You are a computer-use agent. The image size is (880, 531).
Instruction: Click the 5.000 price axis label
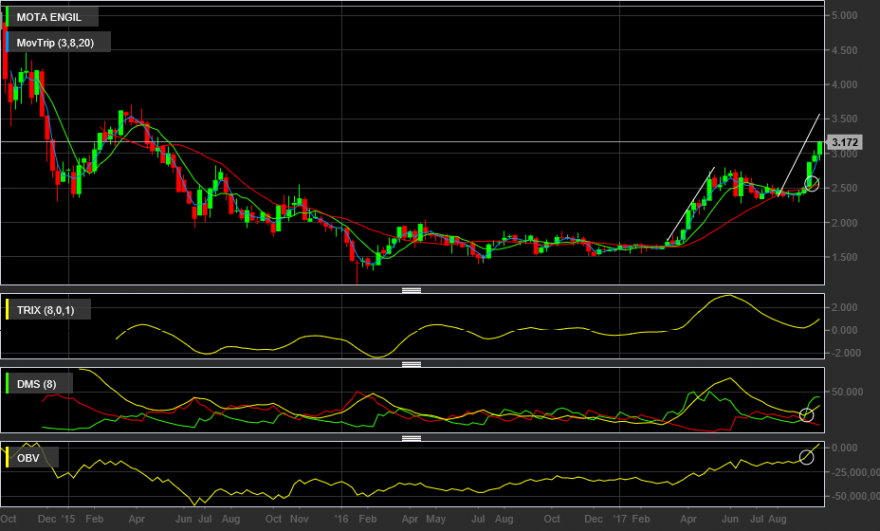pyautogui.click(x=845, y=15)
